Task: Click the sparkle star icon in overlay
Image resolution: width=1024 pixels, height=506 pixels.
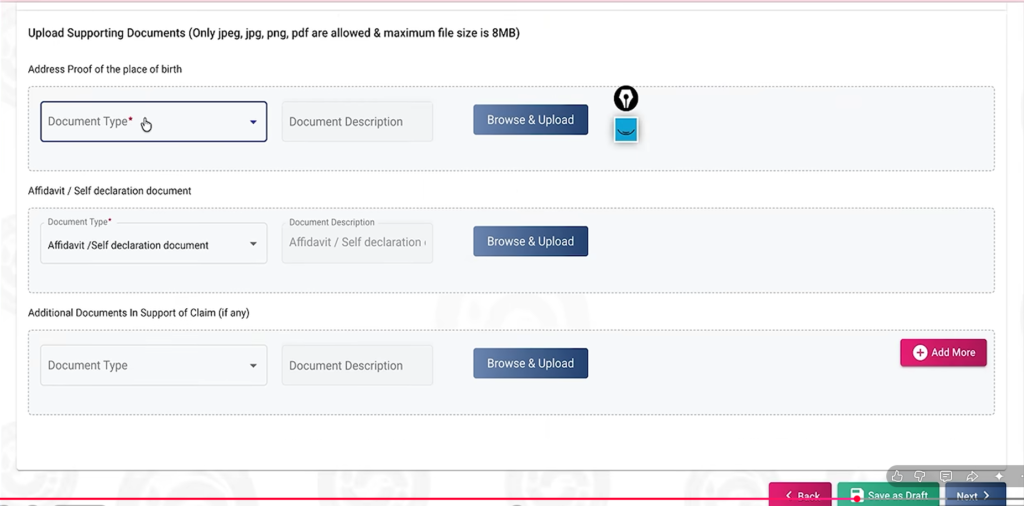Action: (999, 476)
